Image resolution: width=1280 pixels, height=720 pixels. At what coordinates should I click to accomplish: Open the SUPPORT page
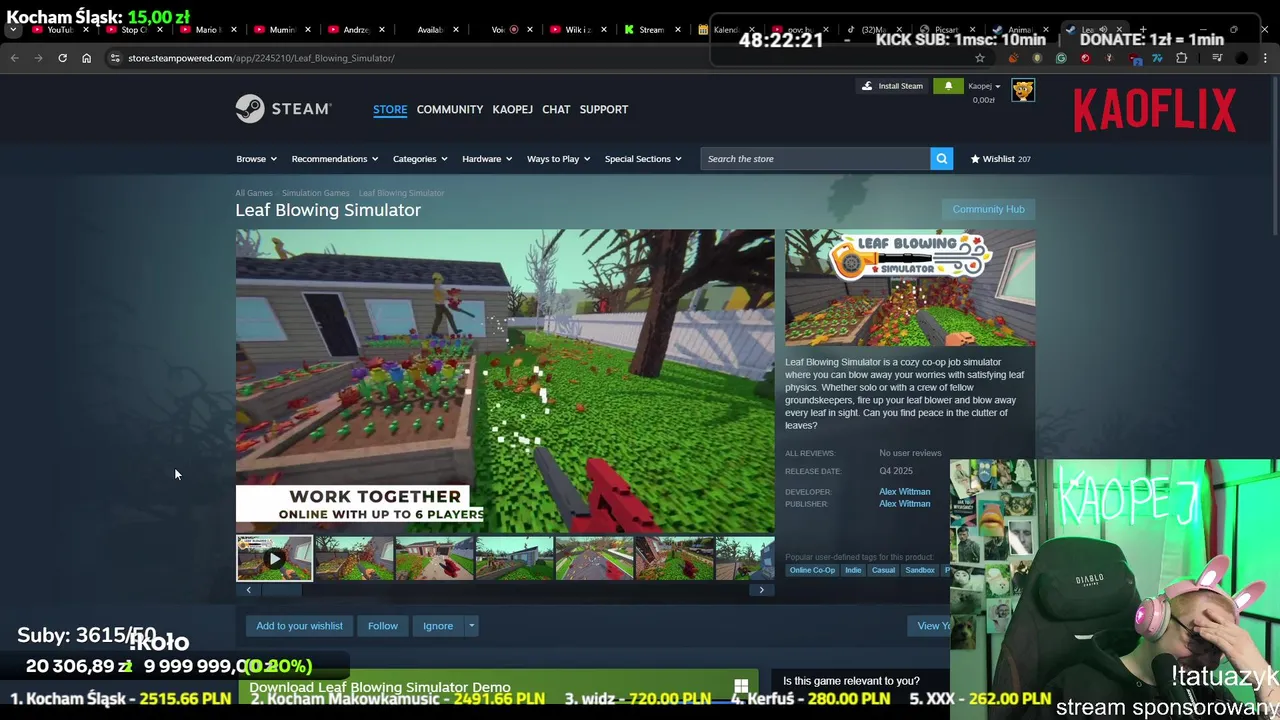[604, 109]
